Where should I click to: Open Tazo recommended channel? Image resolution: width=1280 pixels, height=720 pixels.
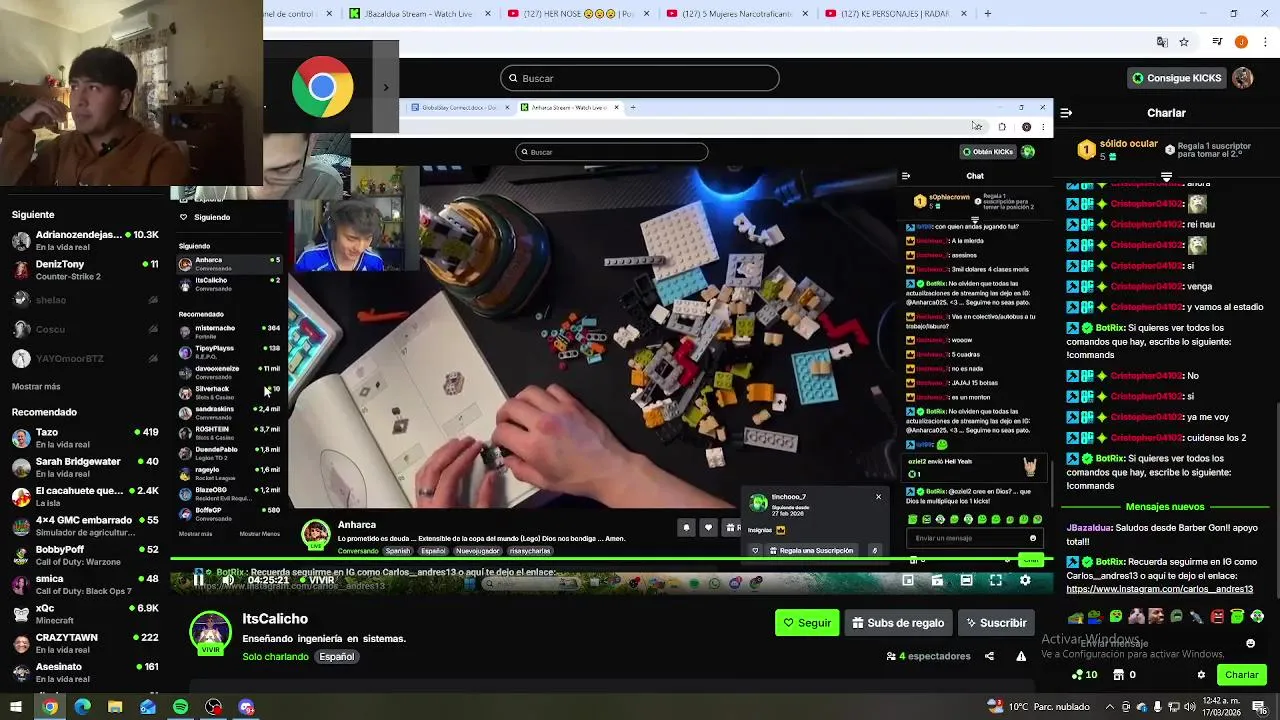(85, 438)
